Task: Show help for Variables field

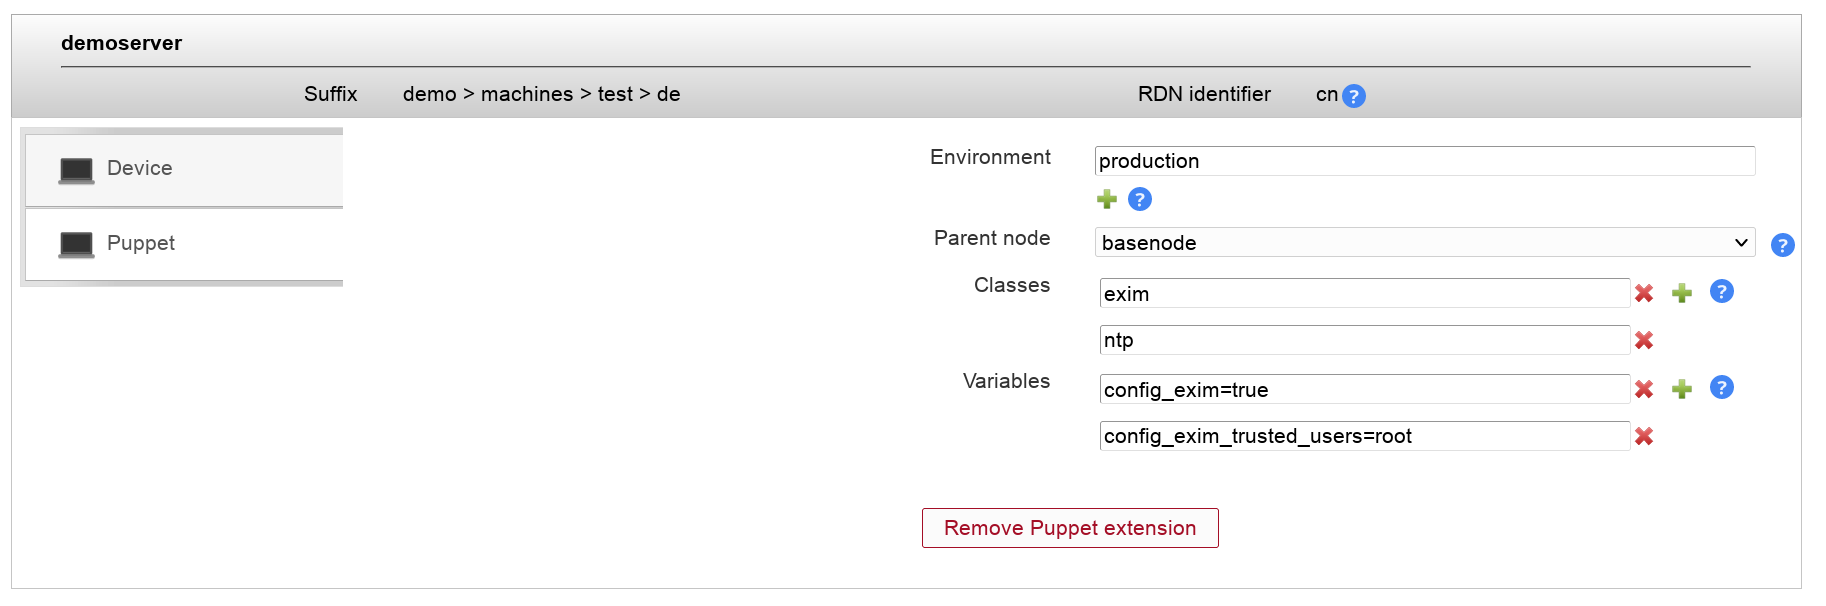Action: coord(1721,388)
